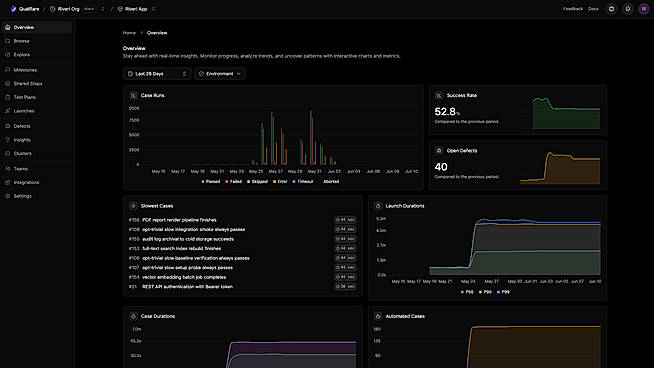Click the Success Rate sparkline chart
Image resolution: width=654 pixels, height=368 pixels.
(x=566, y=113)
